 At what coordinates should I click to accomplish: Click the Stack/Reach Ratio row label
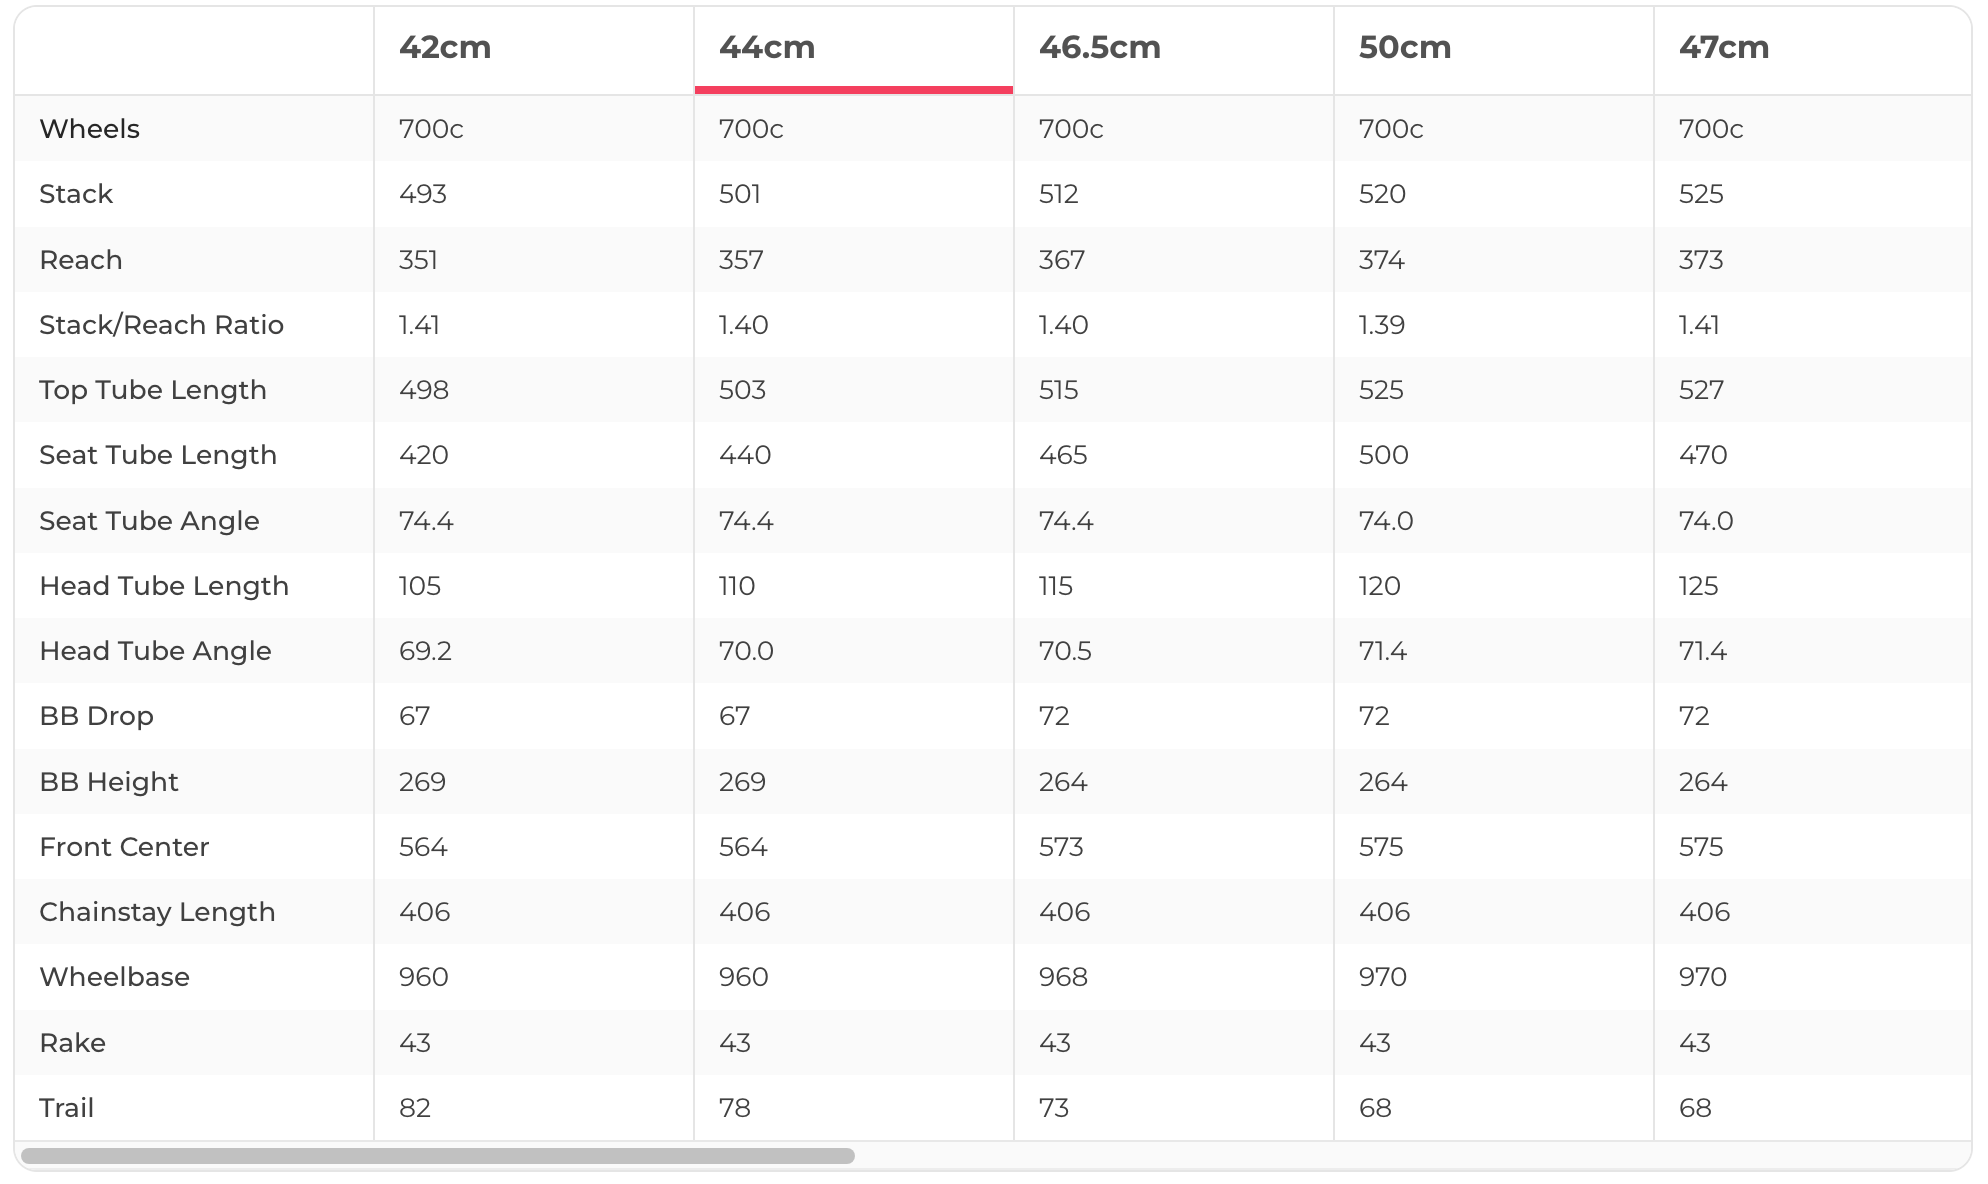pos(161,325)
